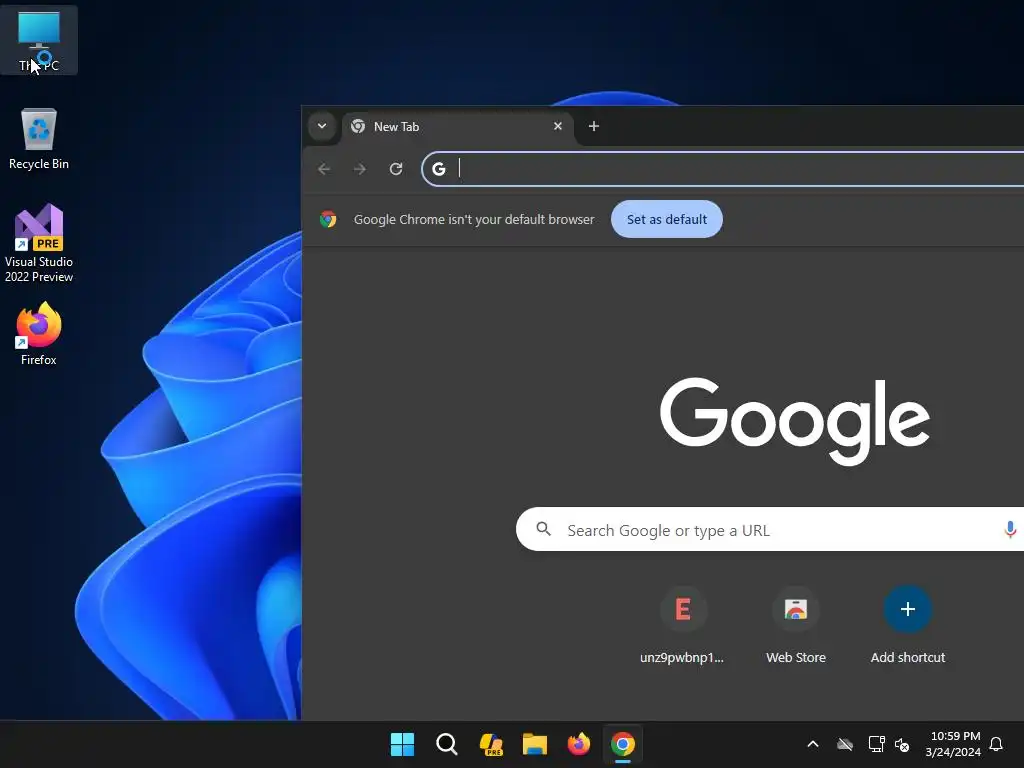This screenshot has height=768, width=1024.
Task: Click Chrome icon in taskbar
Action: [623, 744]
